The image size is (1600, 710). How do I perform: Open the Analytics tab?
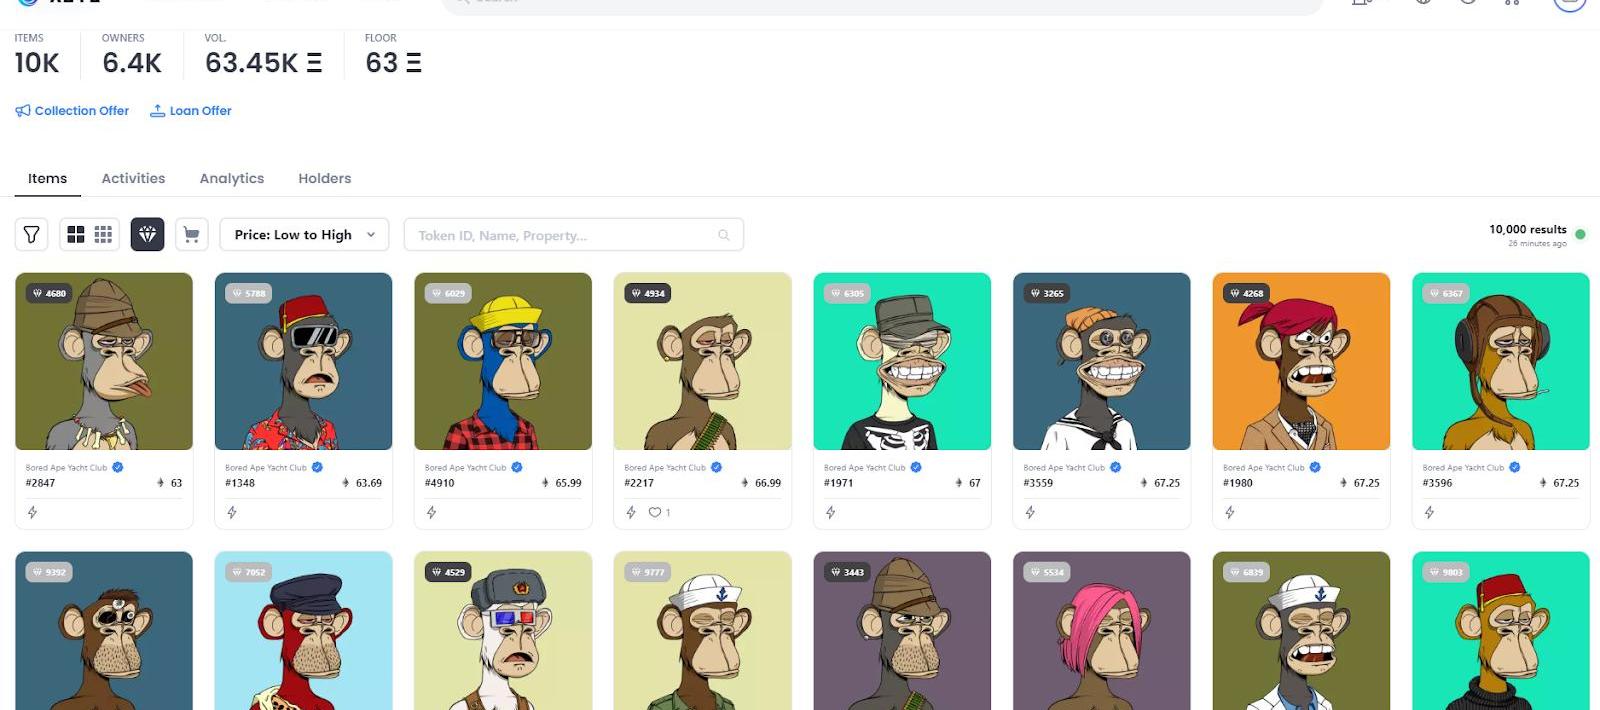232,178
